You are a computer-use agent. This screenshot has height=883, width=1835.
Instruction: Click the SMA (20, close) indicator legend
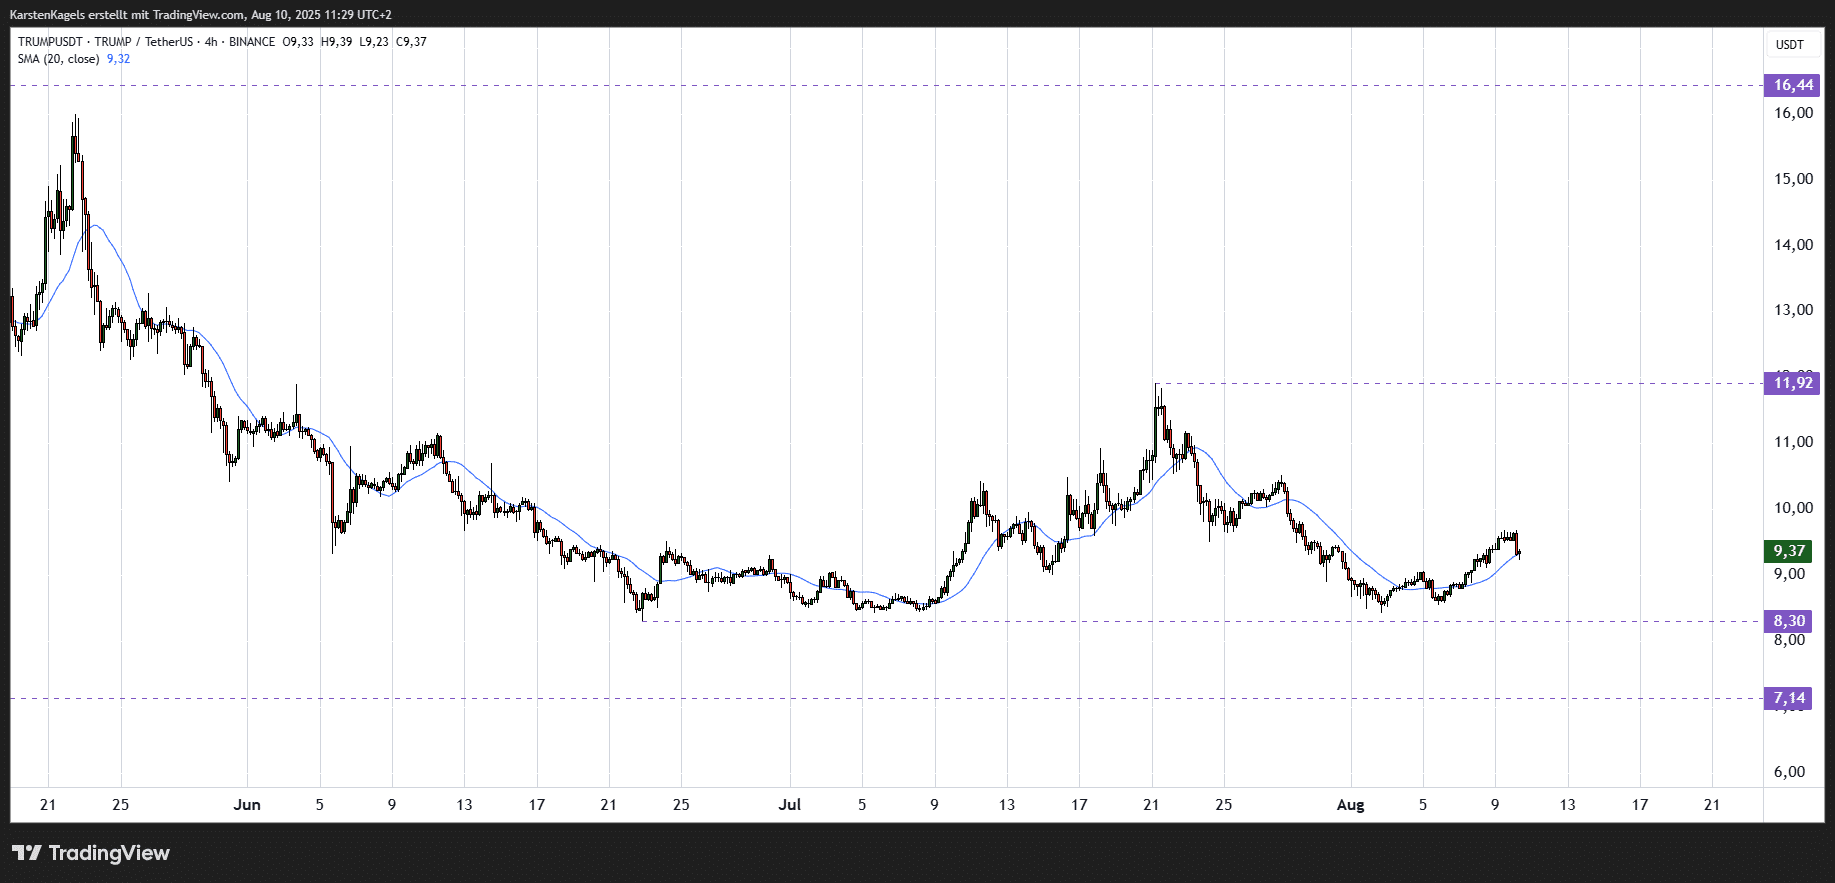[x=58, y=59]
